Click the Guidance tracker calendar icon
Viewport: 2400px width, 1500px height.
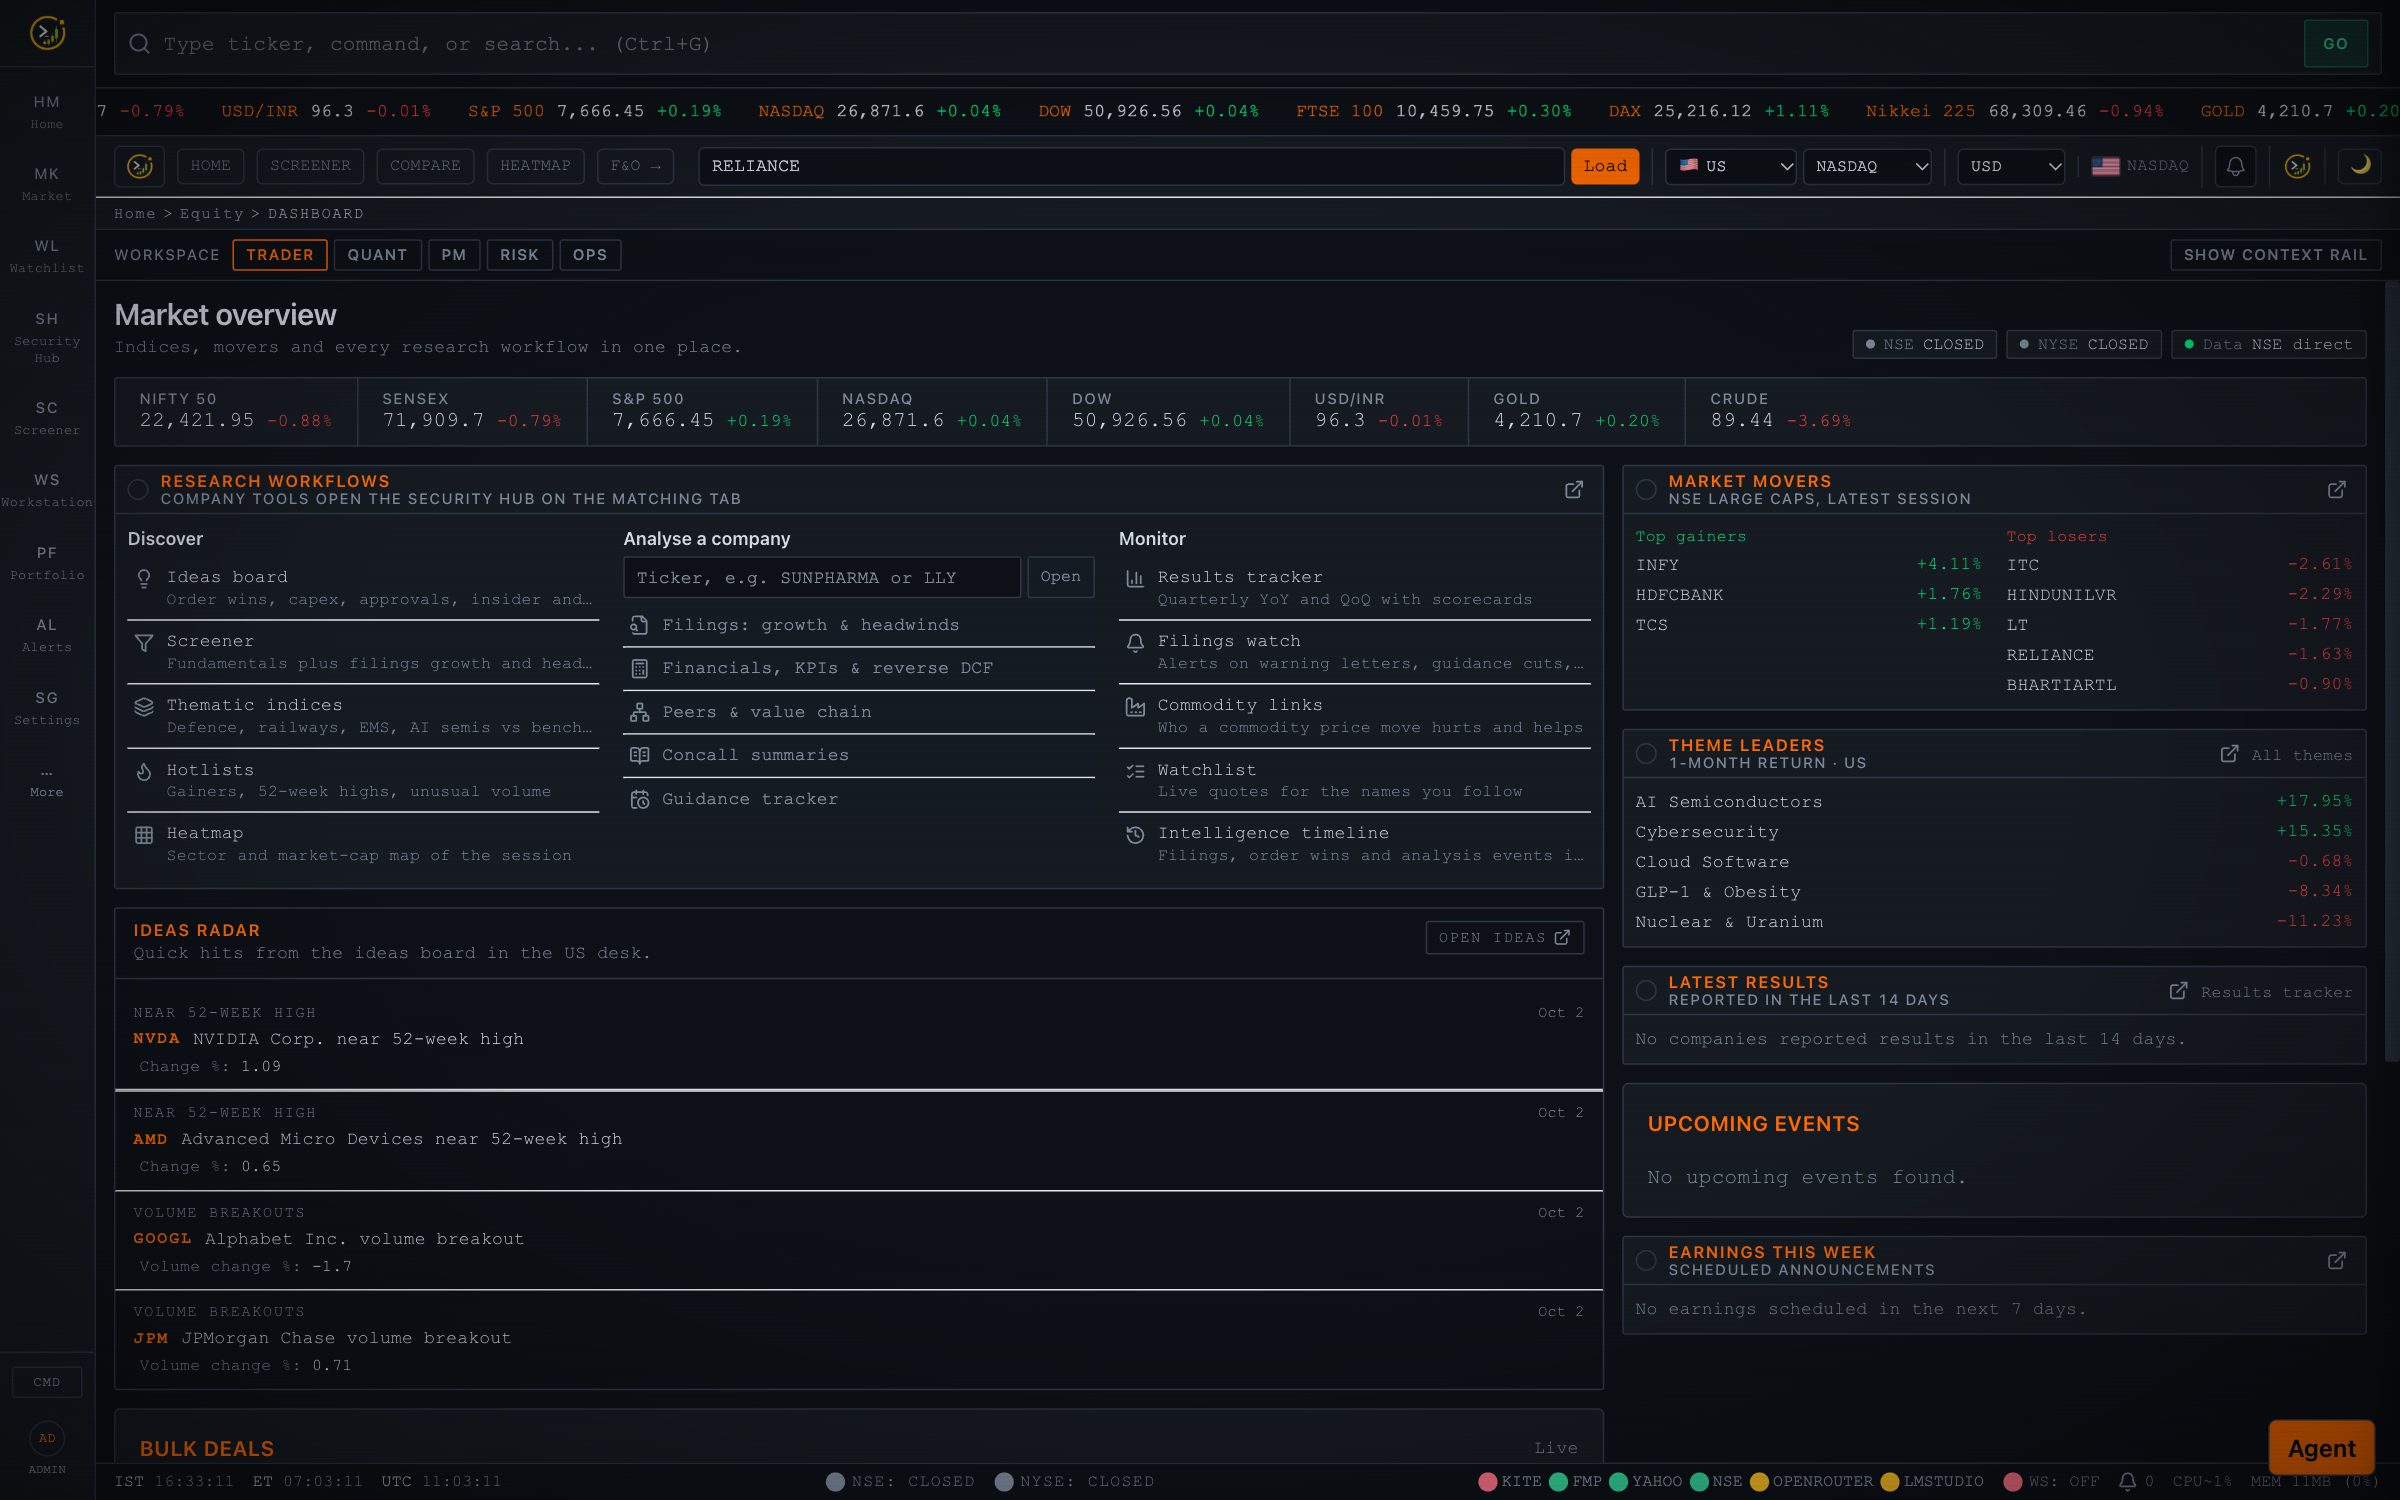(640, 799)
